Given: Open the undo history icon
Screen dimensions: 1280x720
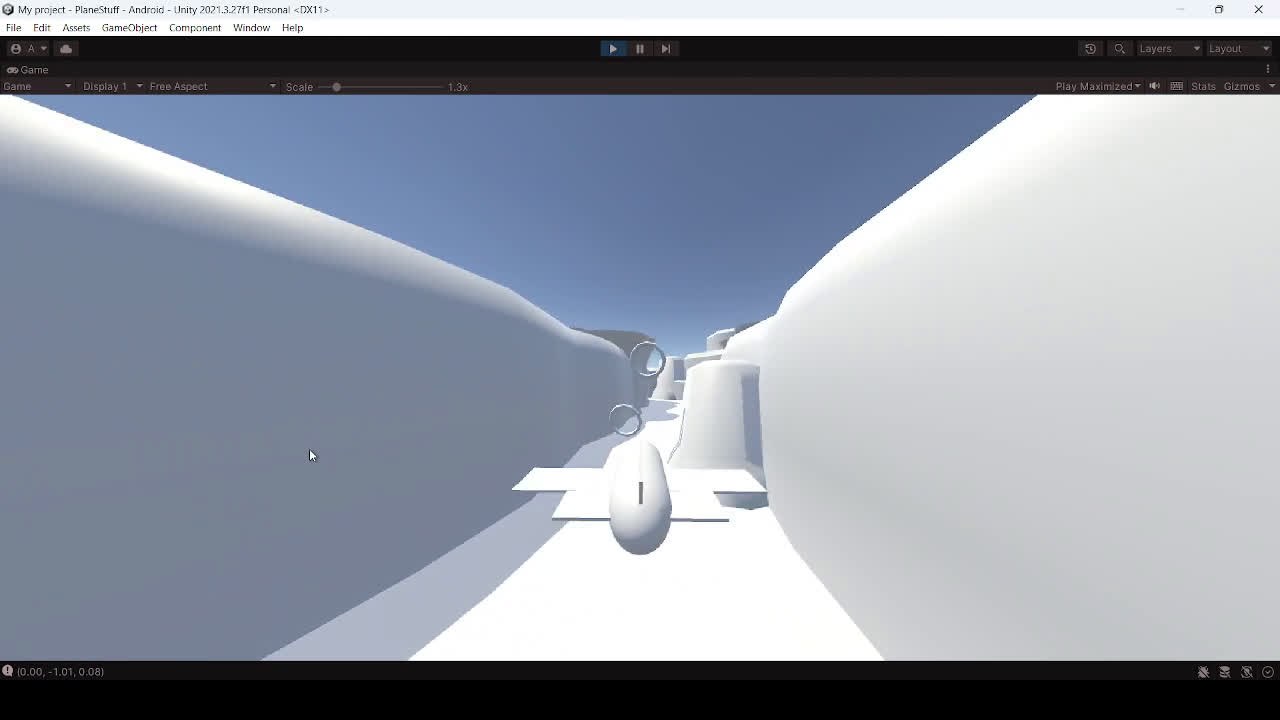Looking at the screenshot, I should pos(1090,48).
